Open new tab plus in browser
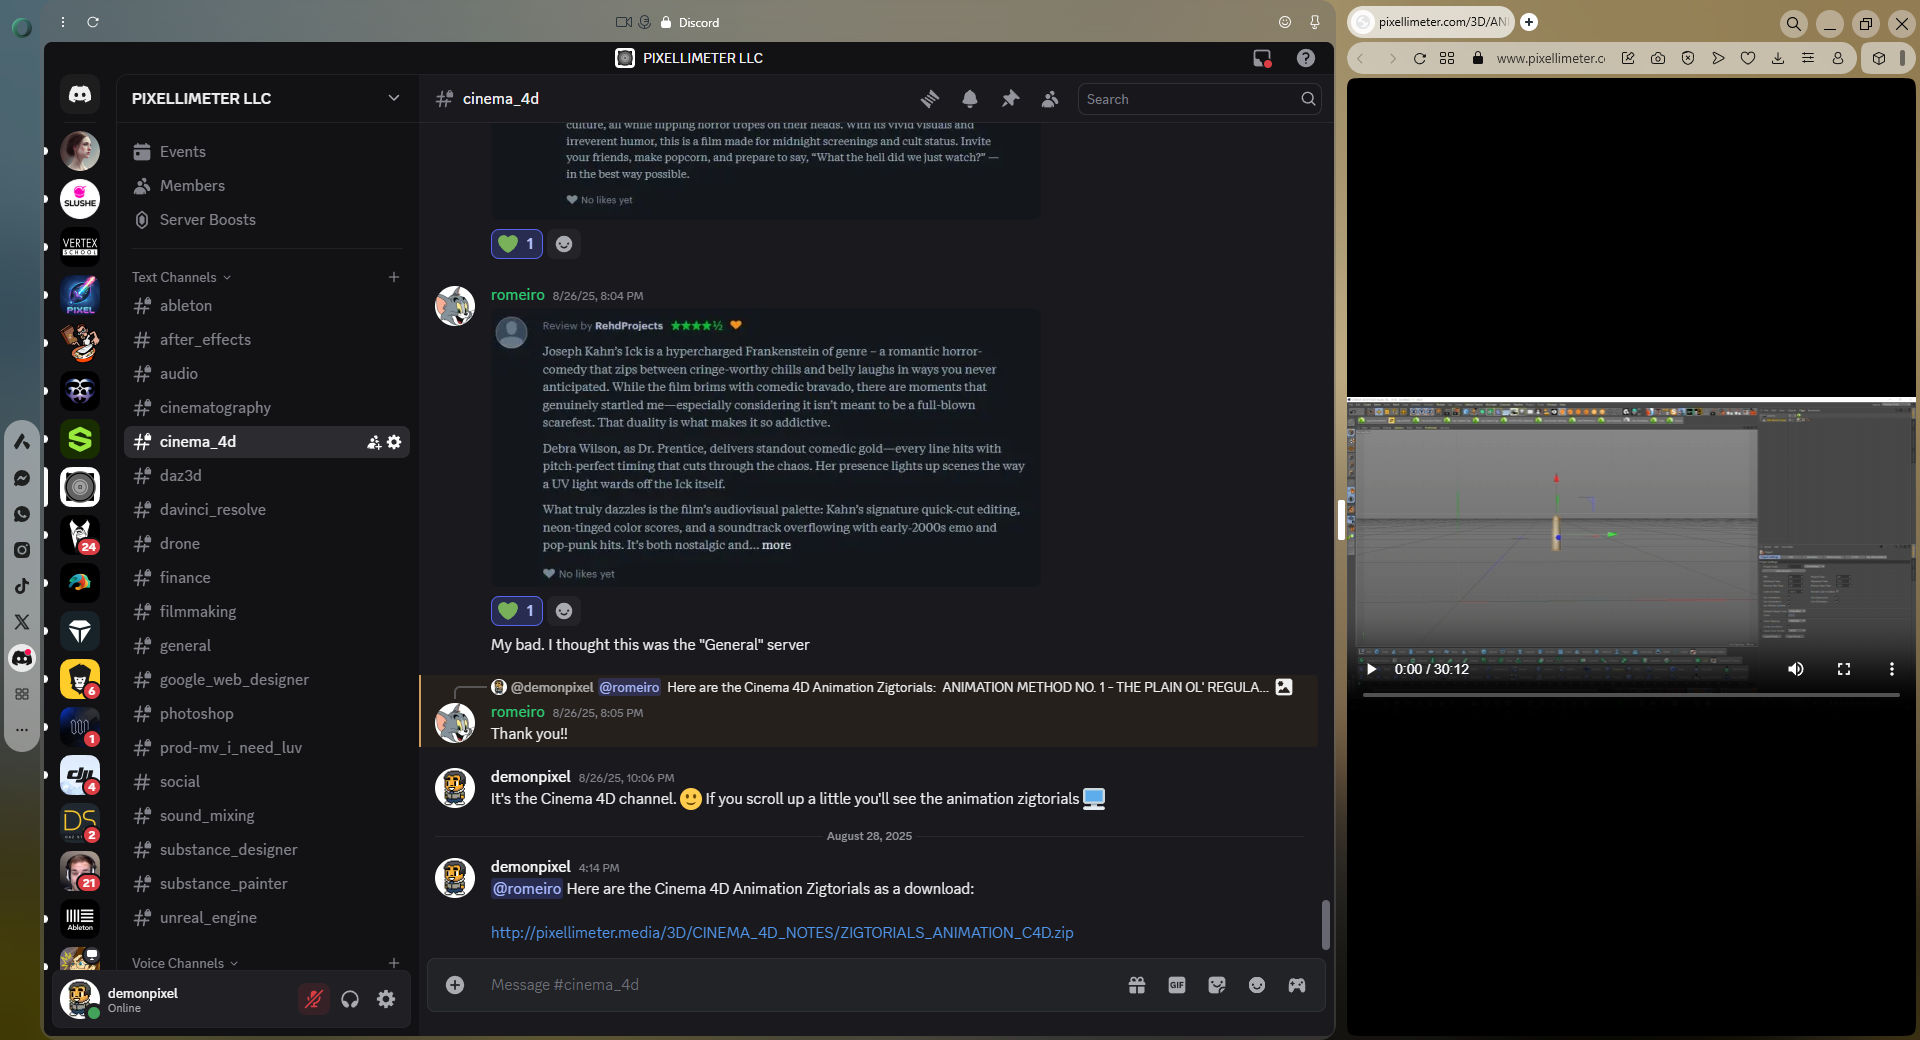1920x1040 pixels. click(1529, 22)
